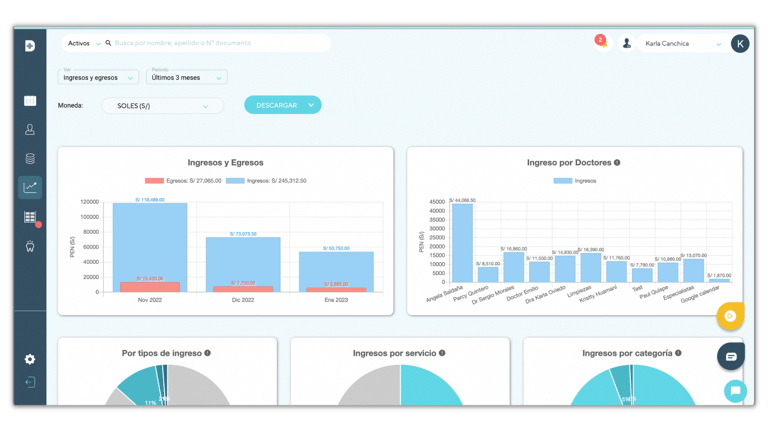Click the 11% slice in Por tipos de ingreso
The image size is (768, 432).
140,388
